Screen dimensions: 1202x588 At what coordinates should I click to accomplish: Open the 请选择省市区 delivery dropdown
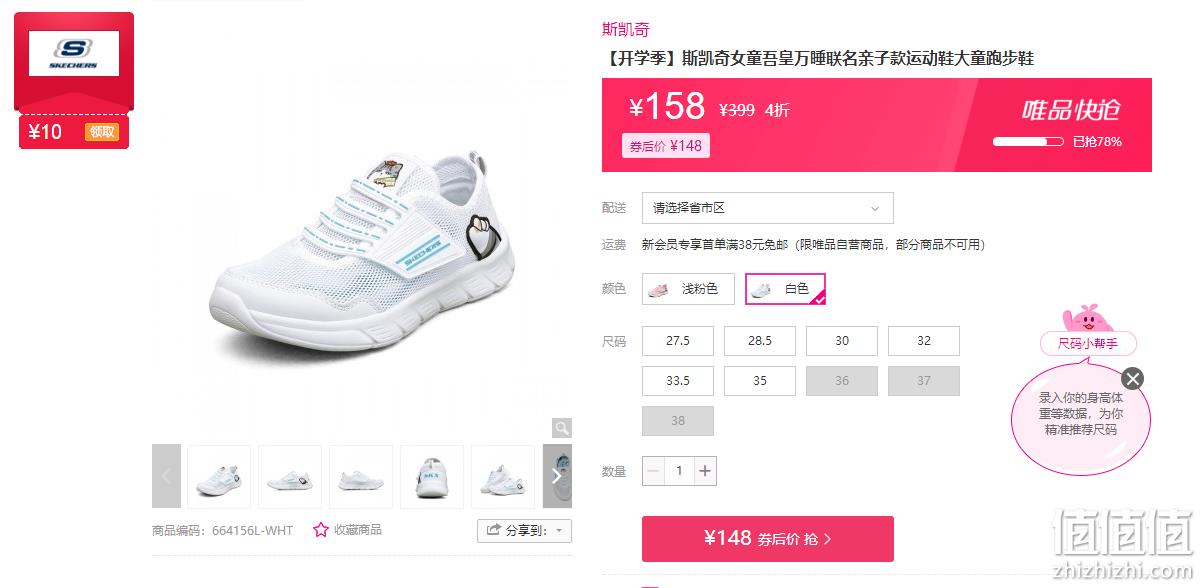pos(768,208)
